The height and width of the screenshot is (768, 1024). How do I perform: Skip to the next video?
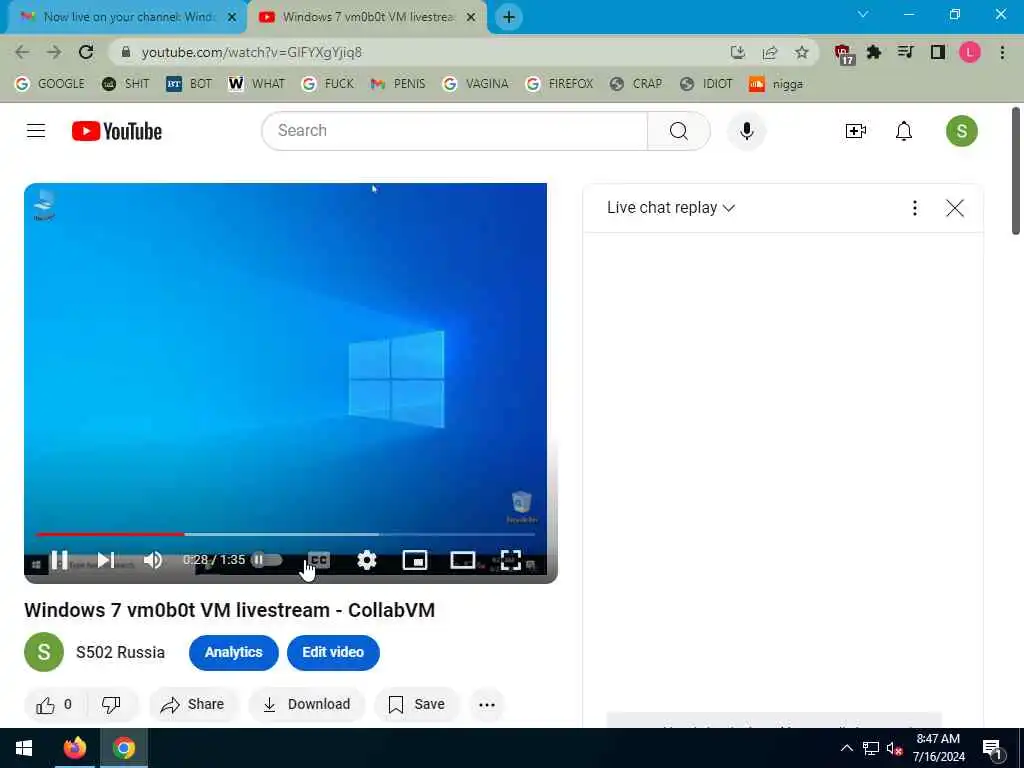(x=106, y=560)
